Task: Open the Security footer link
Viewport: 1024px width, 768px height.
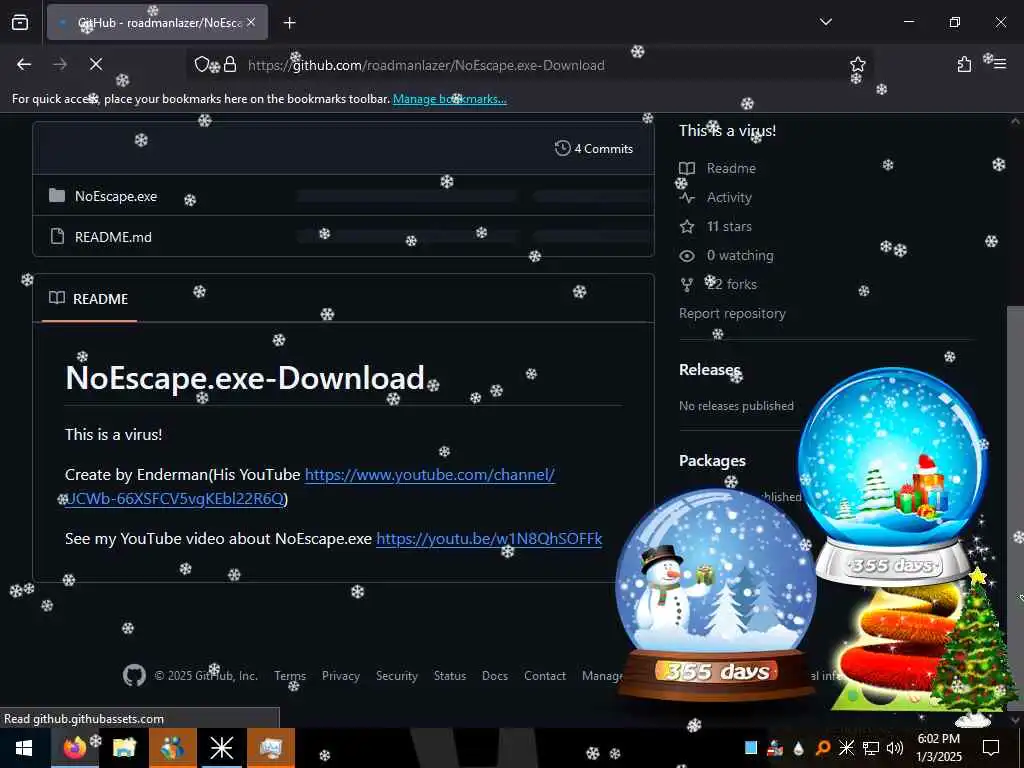Action: point(396,676)
